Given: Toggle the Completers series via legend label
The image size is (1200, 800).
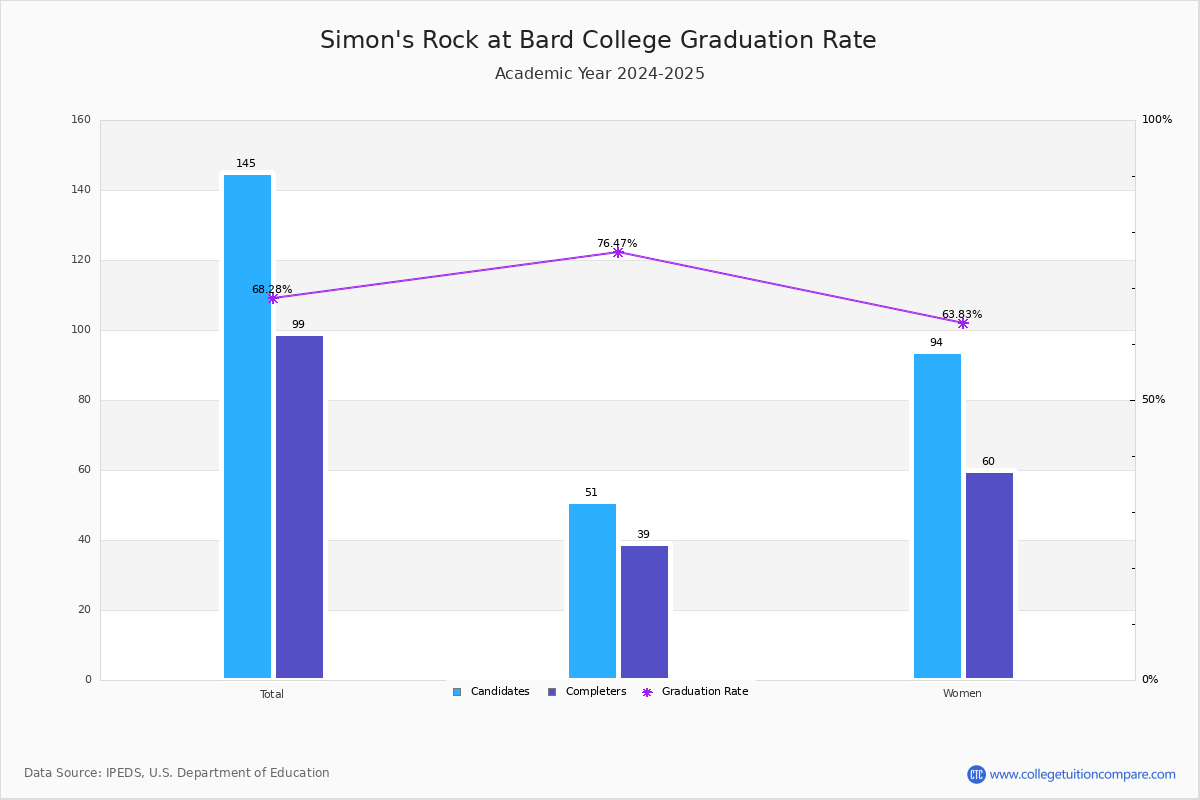Looking at the screenshot, I should 596,692.
